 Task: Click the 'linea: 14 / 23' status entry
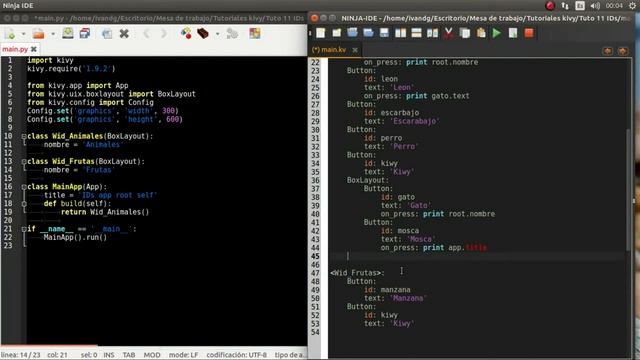point(21,355)
